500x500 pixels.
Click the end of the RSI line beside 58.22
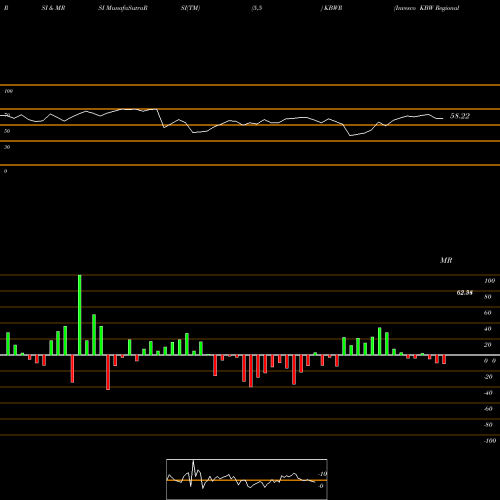[x=443, y=118]
